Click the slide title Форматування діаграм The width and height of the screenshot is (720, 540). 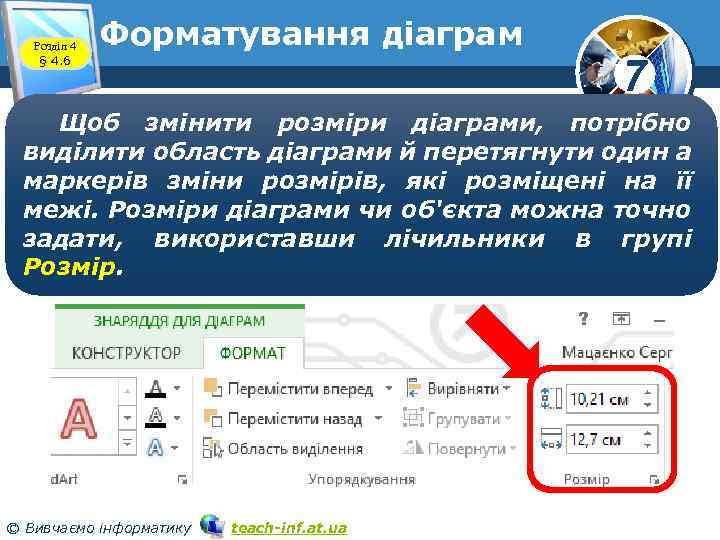pyautogui.click(x=311, y=34)
